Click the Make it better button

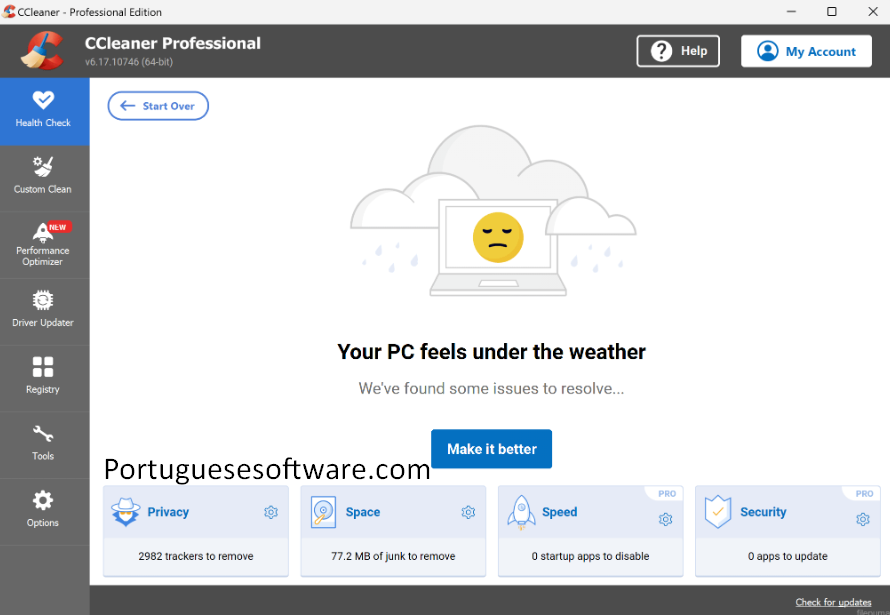pyautogui.click(x=492, y=449)
